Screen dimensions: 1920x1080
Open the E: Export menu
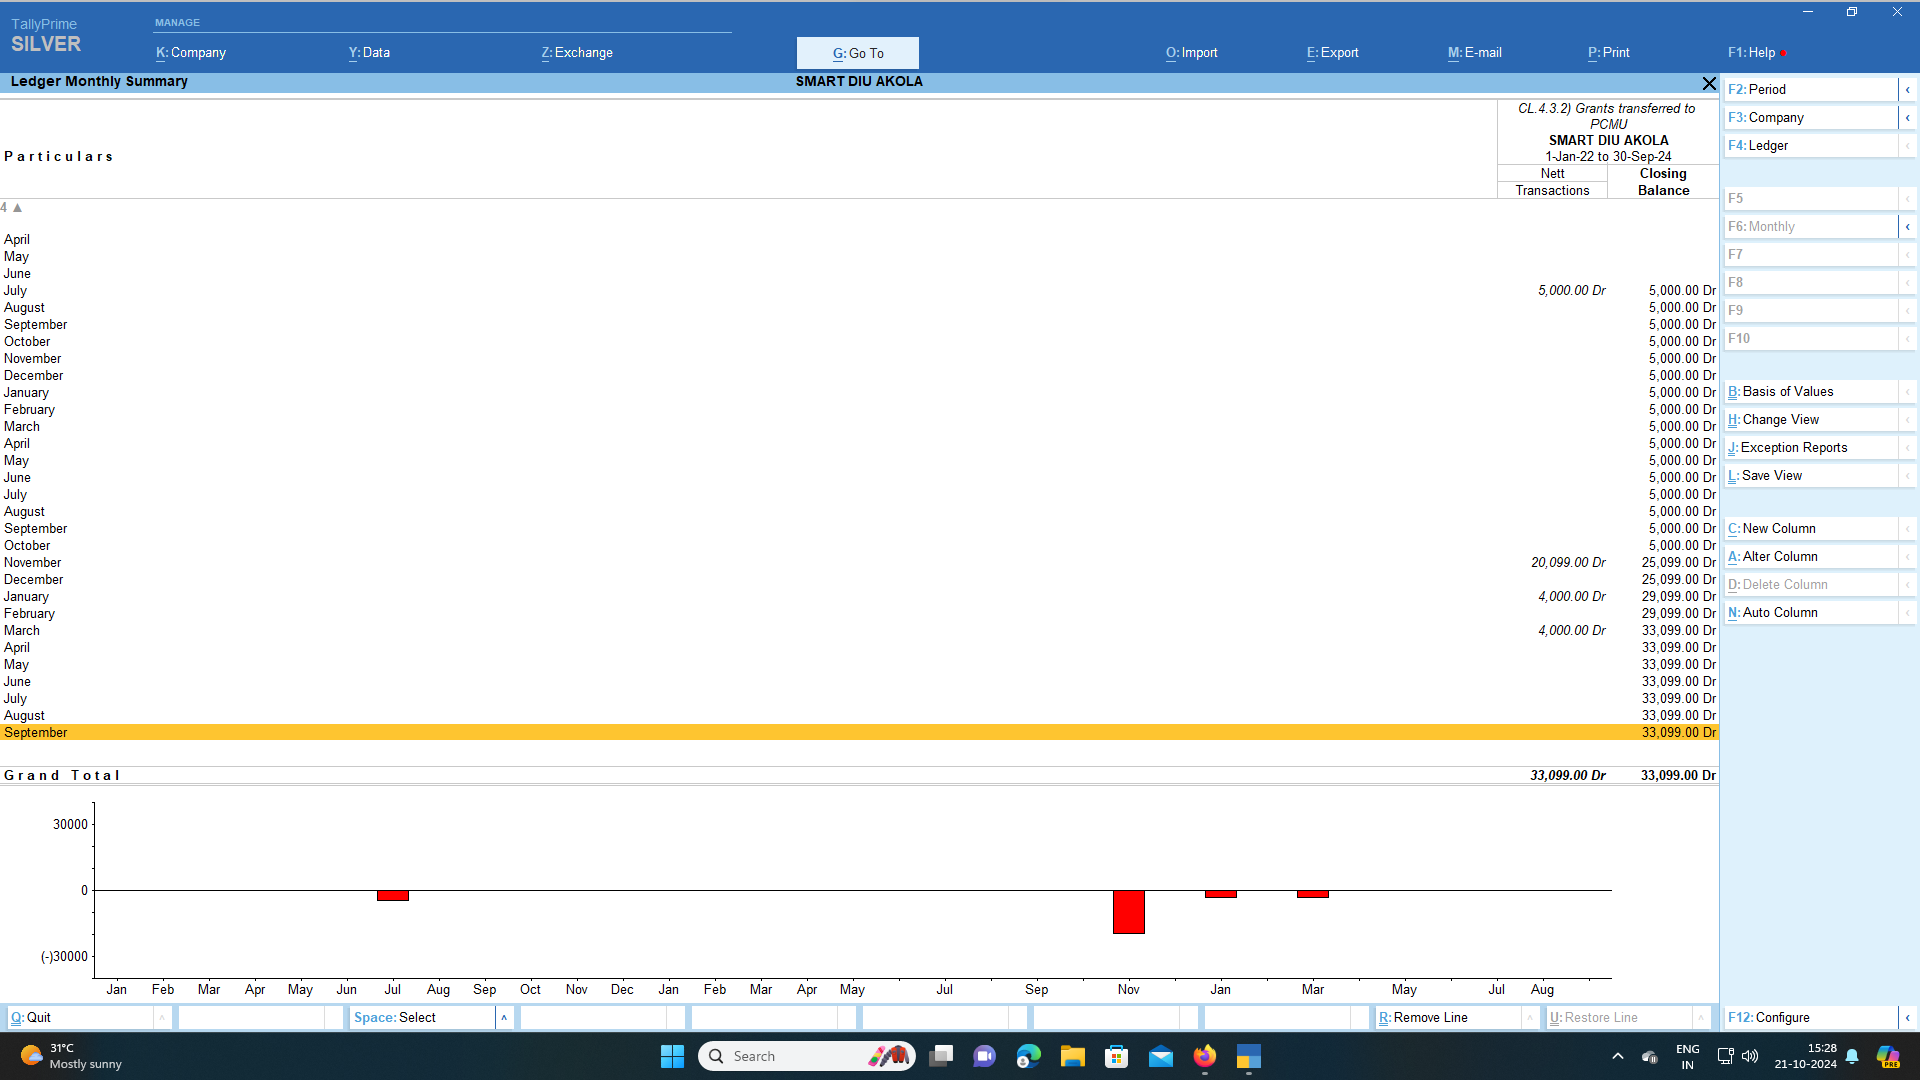pos(1332,53)
